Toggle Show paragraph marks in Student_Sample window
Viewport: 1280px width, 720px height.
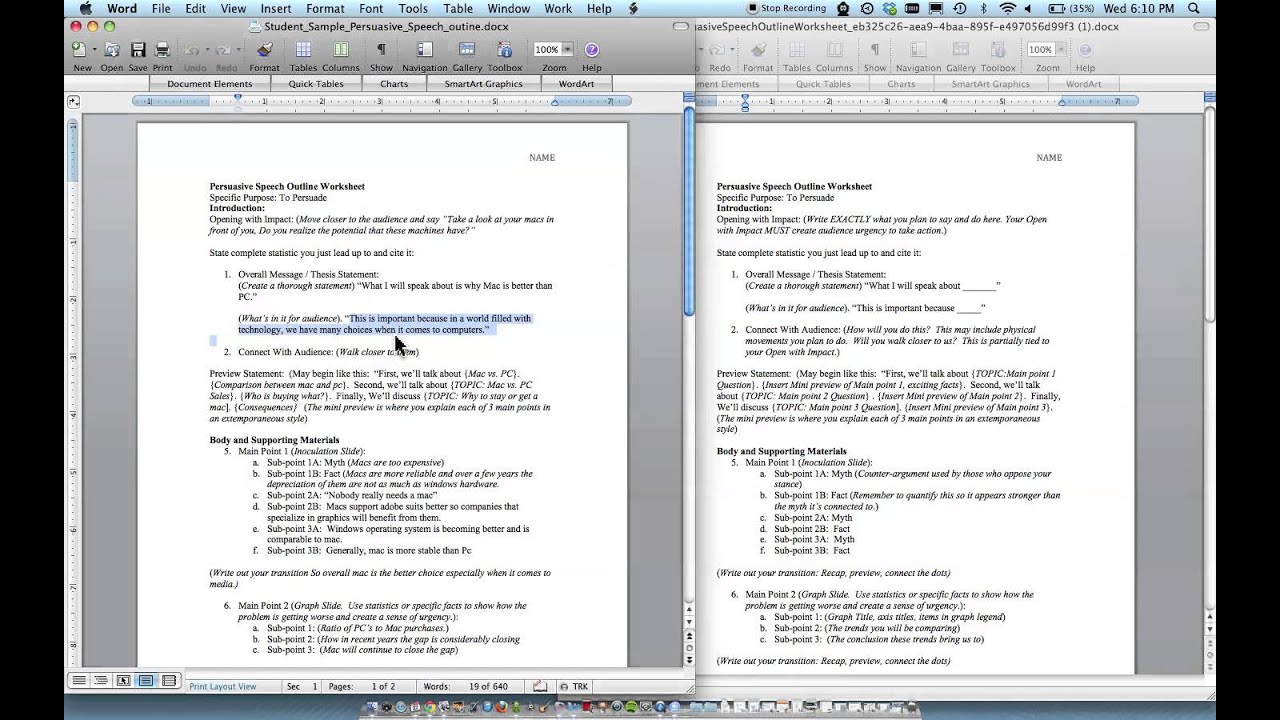(x=381, y=50)
